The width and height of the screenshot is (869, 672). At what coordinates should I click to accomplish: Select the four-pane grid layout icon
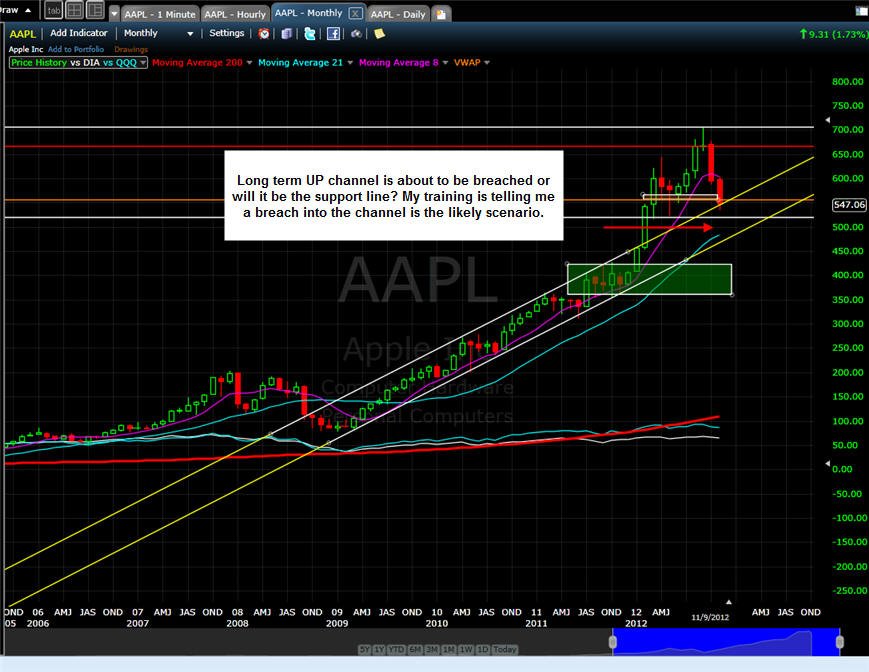(75, 11)
